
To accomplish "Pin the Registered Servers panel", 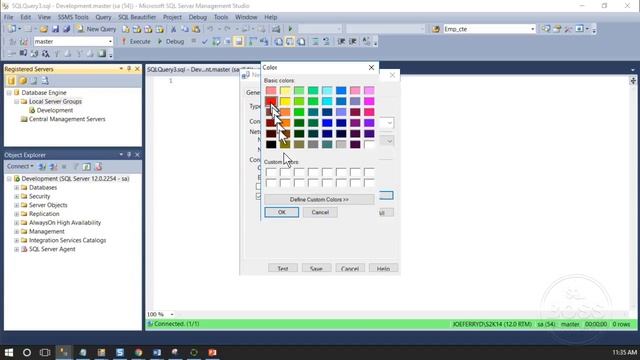I will 129,69.
